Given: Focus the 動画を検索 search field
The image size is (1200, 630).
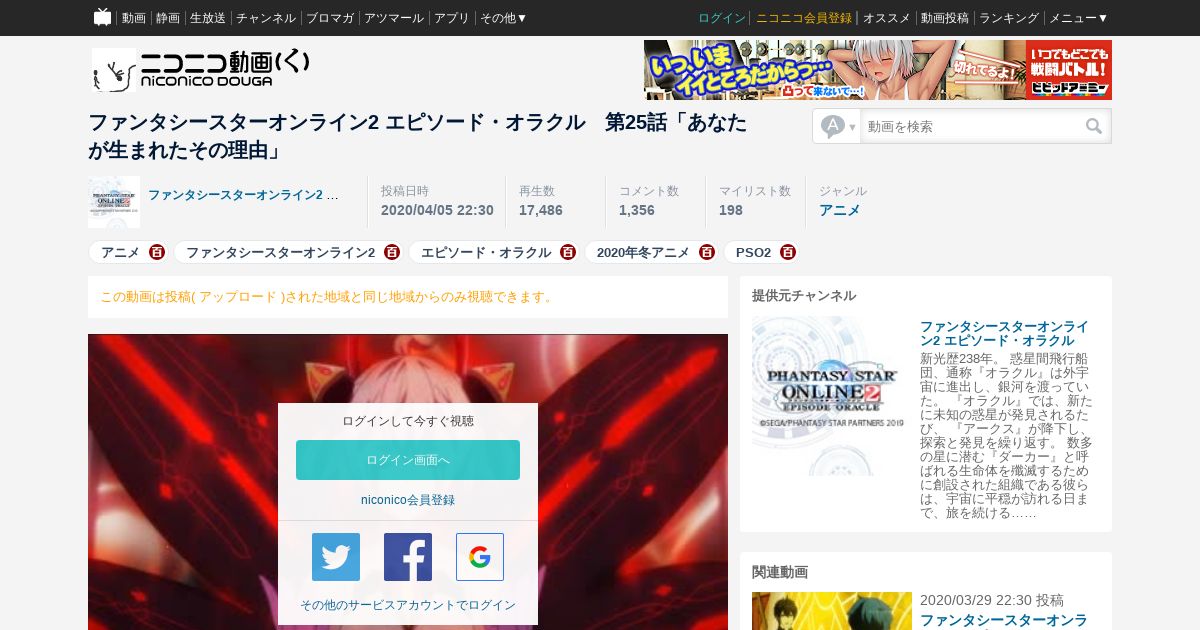Looking at the screenshot, I should [972, 126].
